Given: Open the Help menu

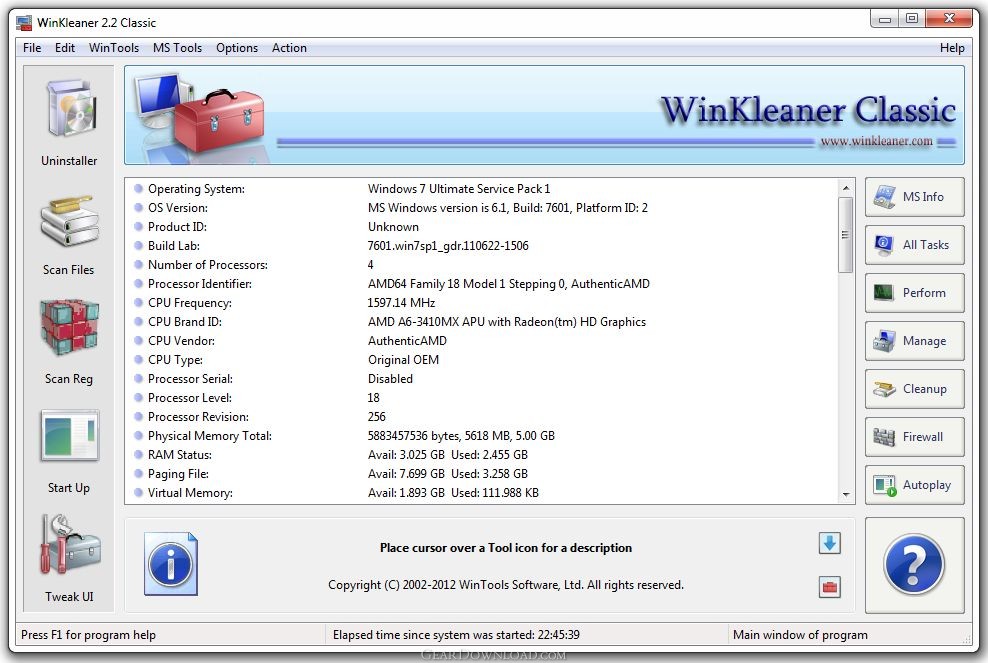Looking at the screenshot, I should pos(952,48).
